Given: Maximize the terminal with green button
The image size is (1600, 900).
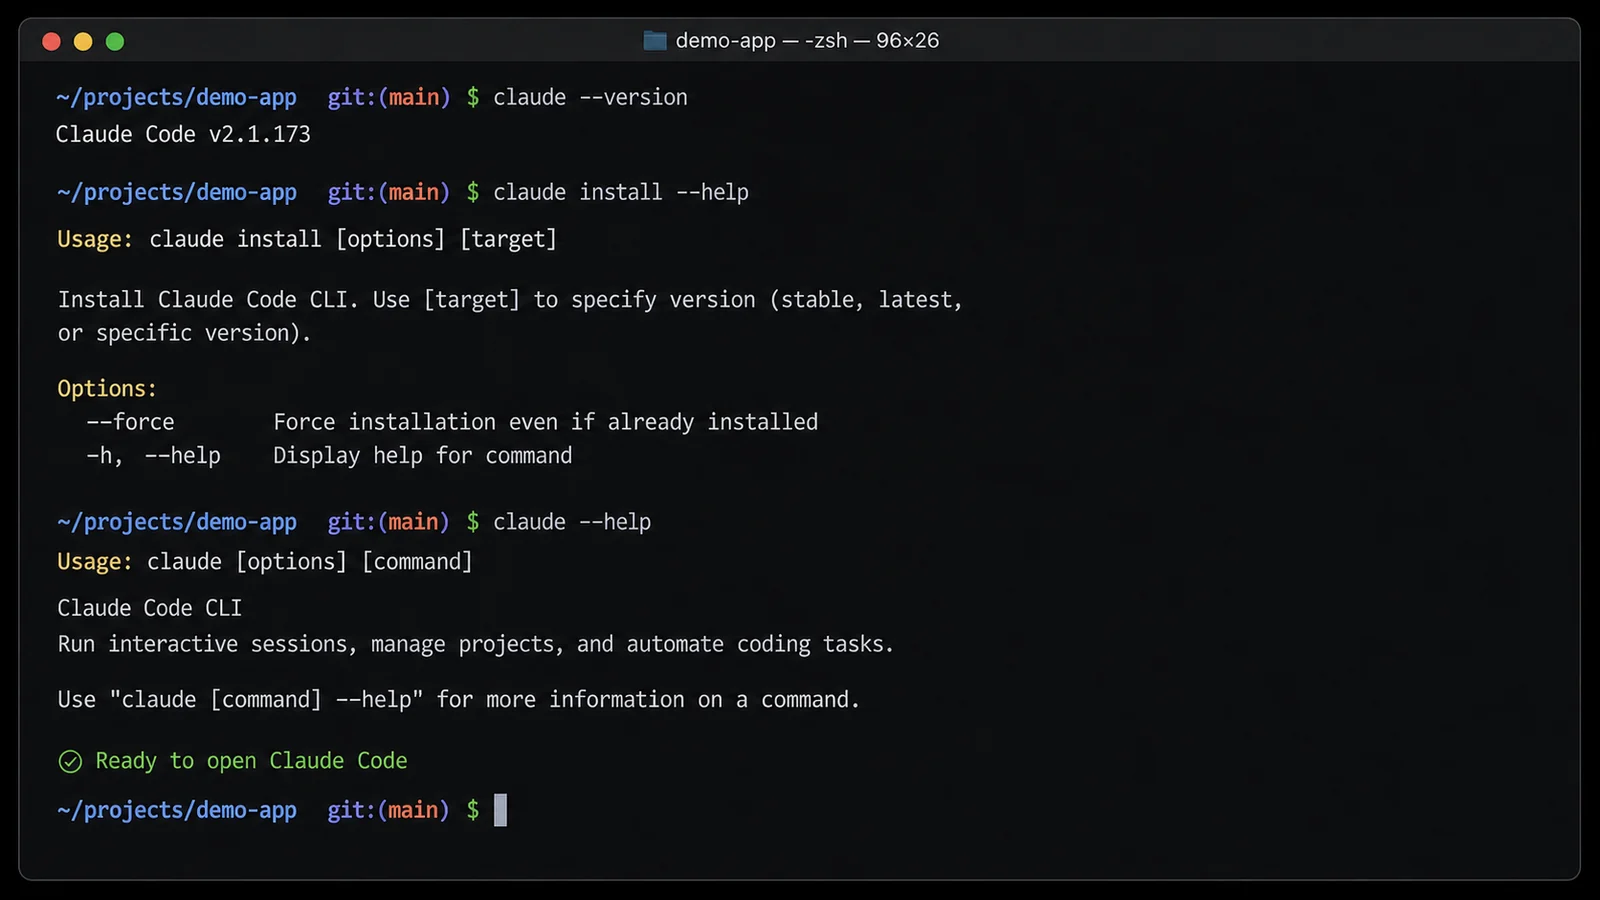Looking at the screenshot, I should point(115,41).
